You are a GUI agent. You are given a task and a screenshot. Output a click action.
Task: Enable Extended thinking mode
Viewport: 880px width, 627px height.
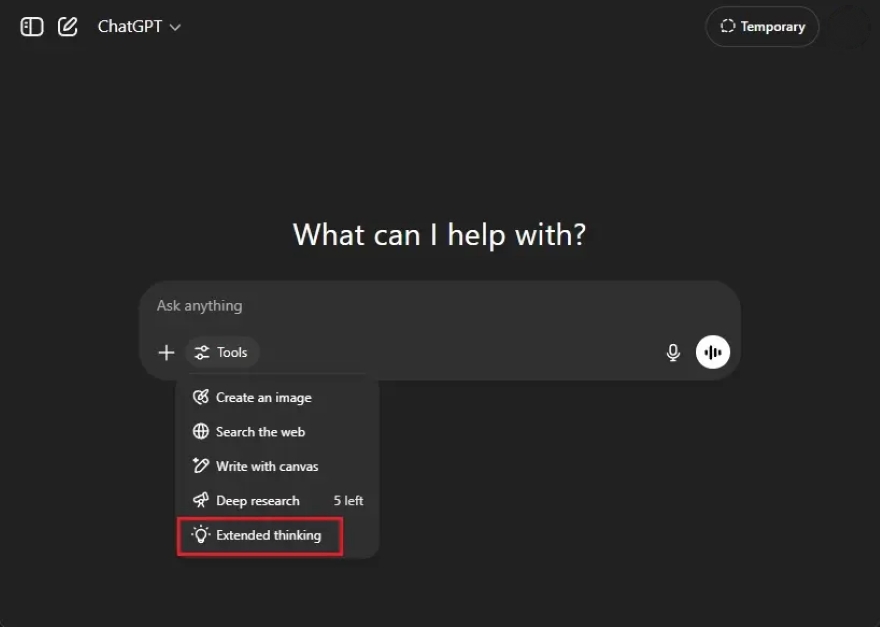(x=268, y=535)
